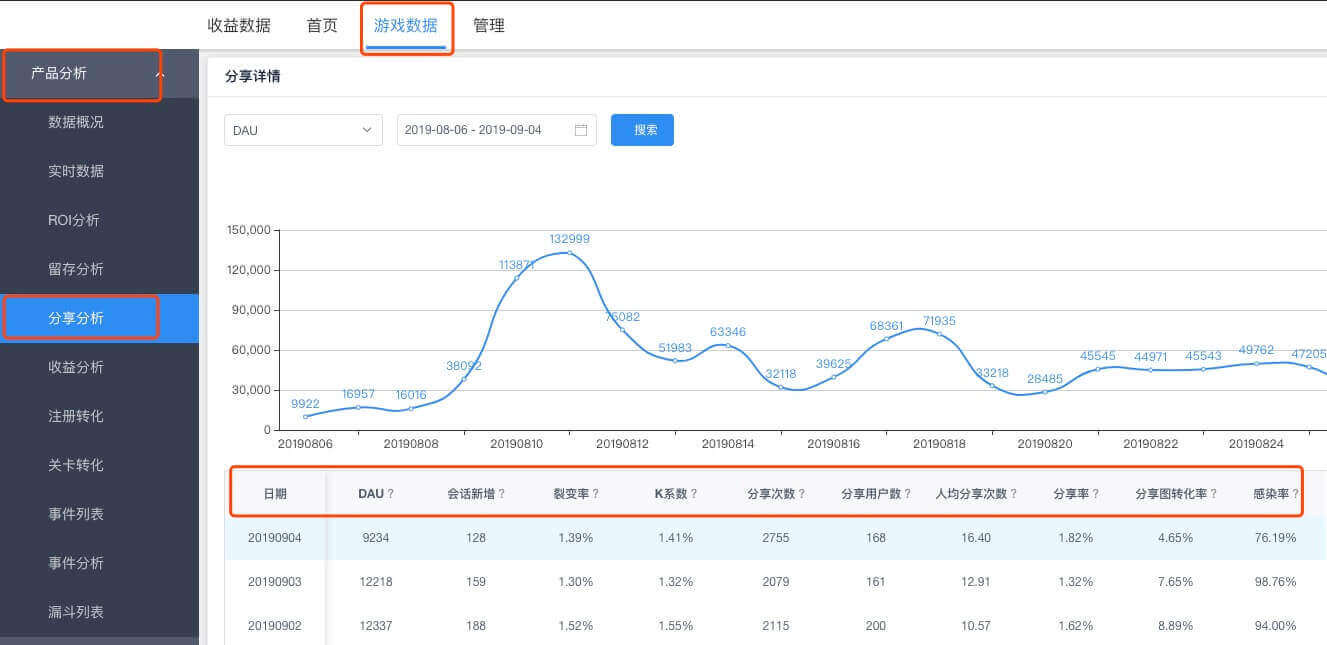Click the 71935 data point on the chart
Screen dimensions: 1327x645
click(x=939, y=334)
